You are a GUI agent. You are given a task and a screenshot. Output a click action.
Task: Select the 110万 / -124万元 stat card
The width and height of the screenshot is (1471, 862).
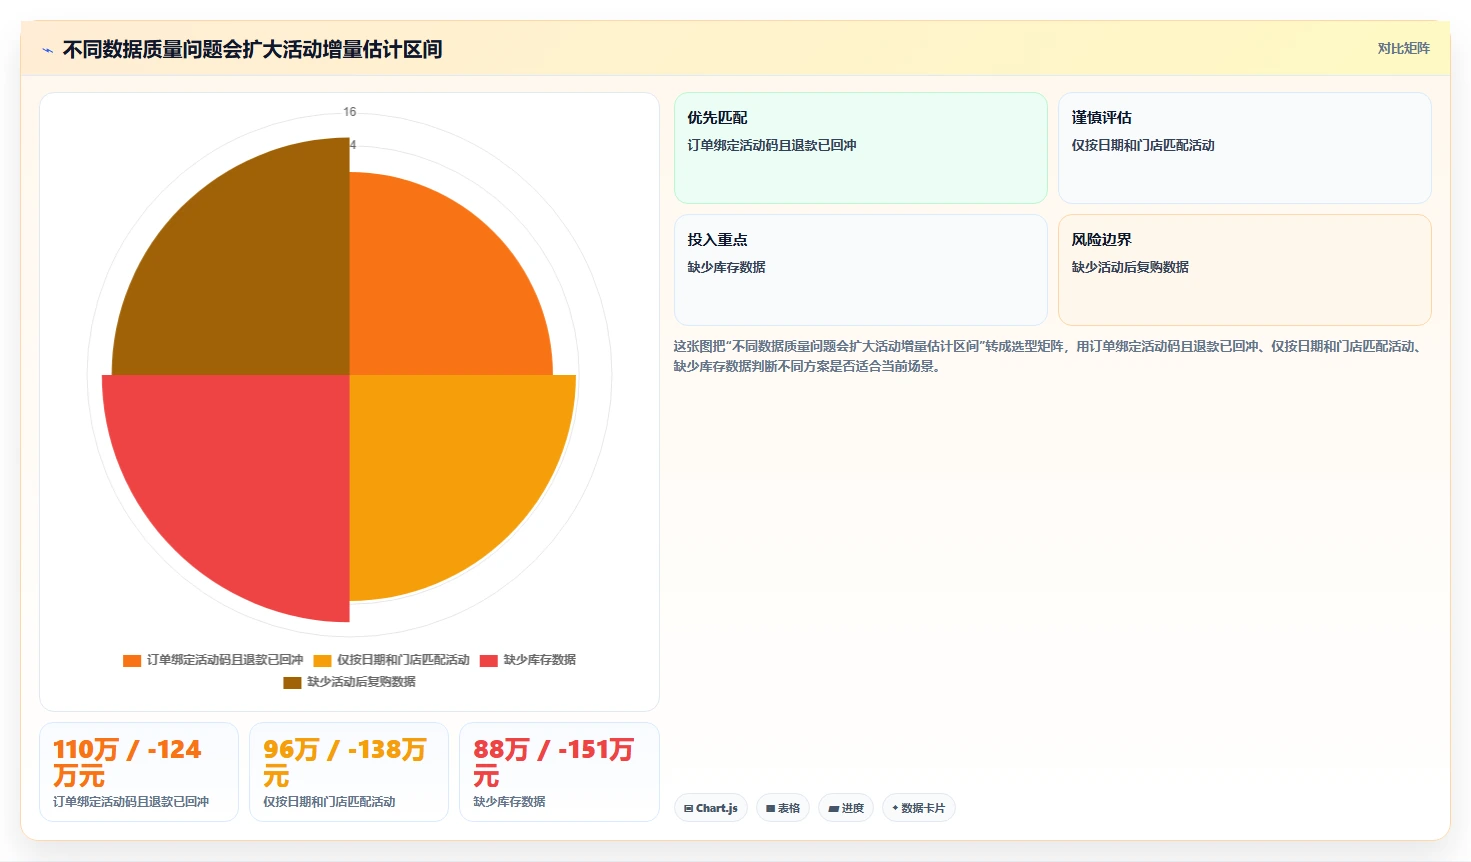139,772
